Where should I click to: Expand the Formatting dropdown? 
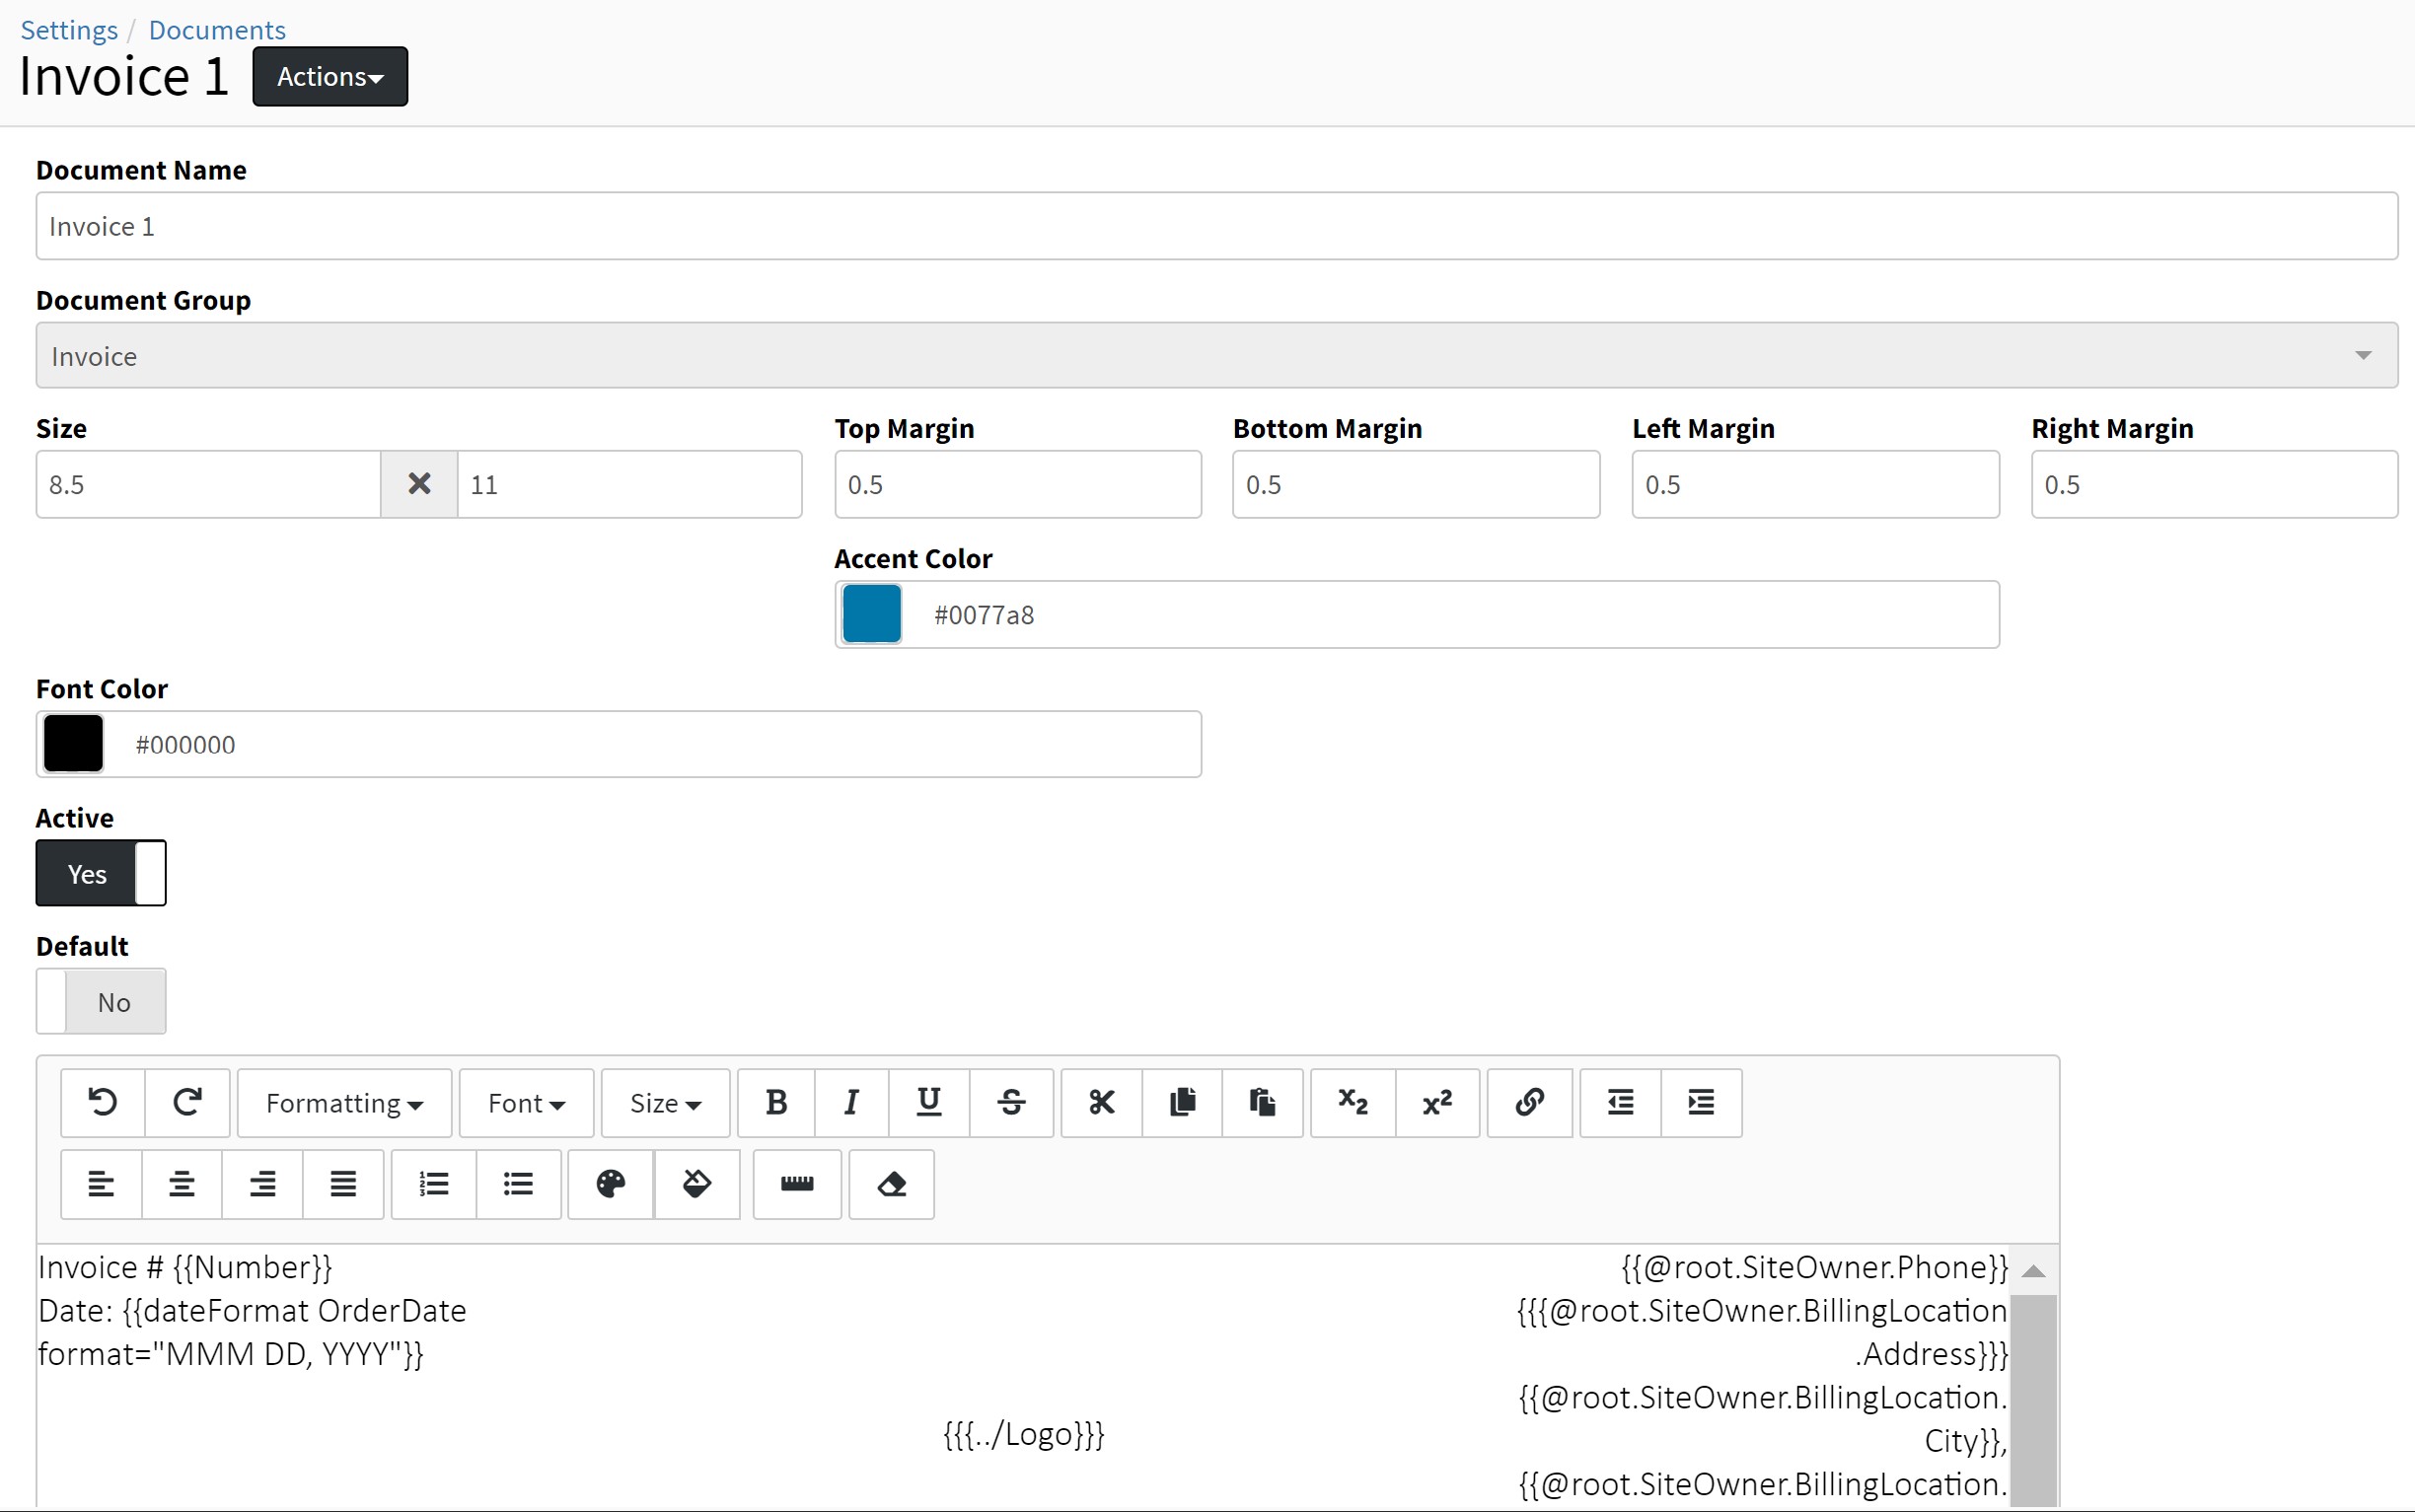pos(344,1102)
